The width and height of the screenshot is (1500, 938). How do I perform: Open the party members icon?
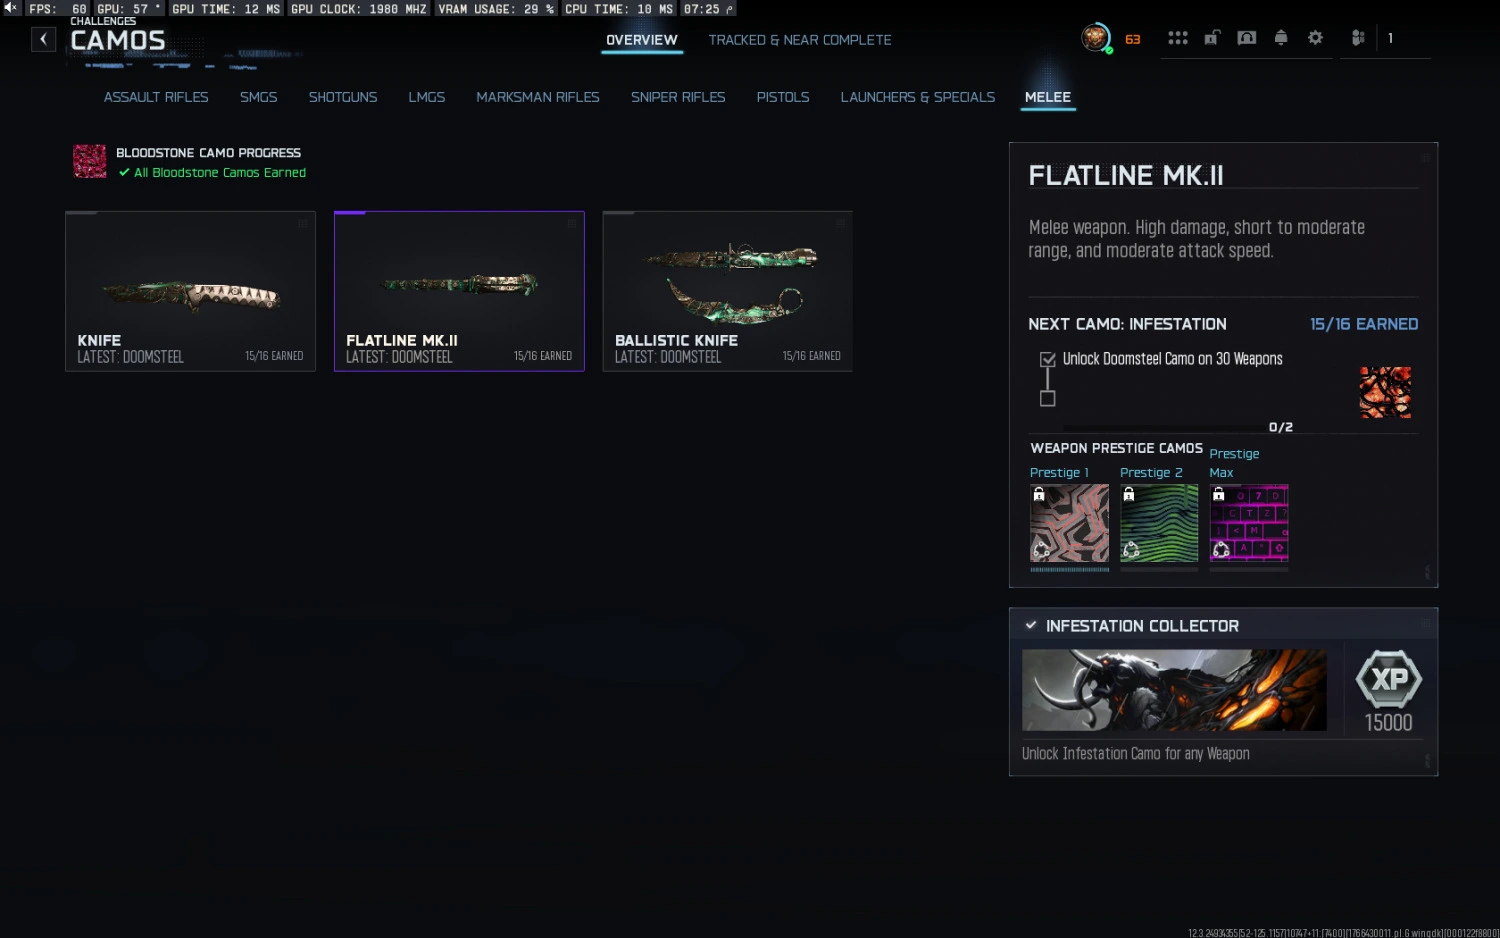[1358, 38]
